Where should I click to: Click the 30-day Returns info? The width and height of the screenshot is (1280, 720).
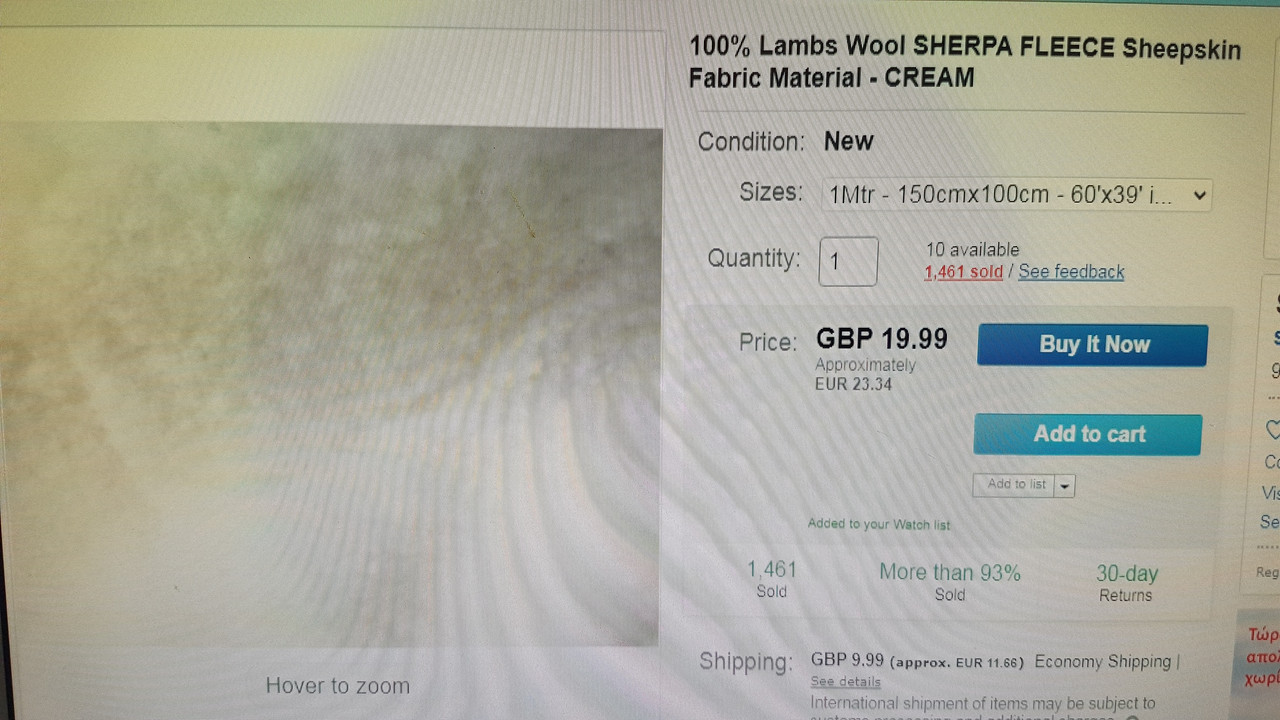1126,582
